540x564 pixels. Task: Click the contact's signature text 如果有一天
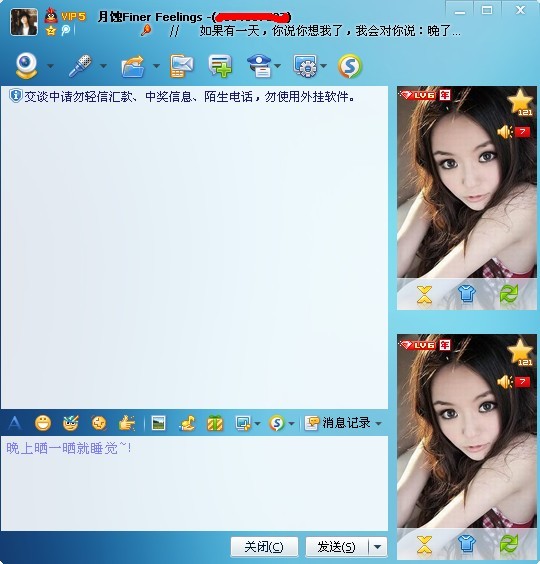(x=330, y=31)
